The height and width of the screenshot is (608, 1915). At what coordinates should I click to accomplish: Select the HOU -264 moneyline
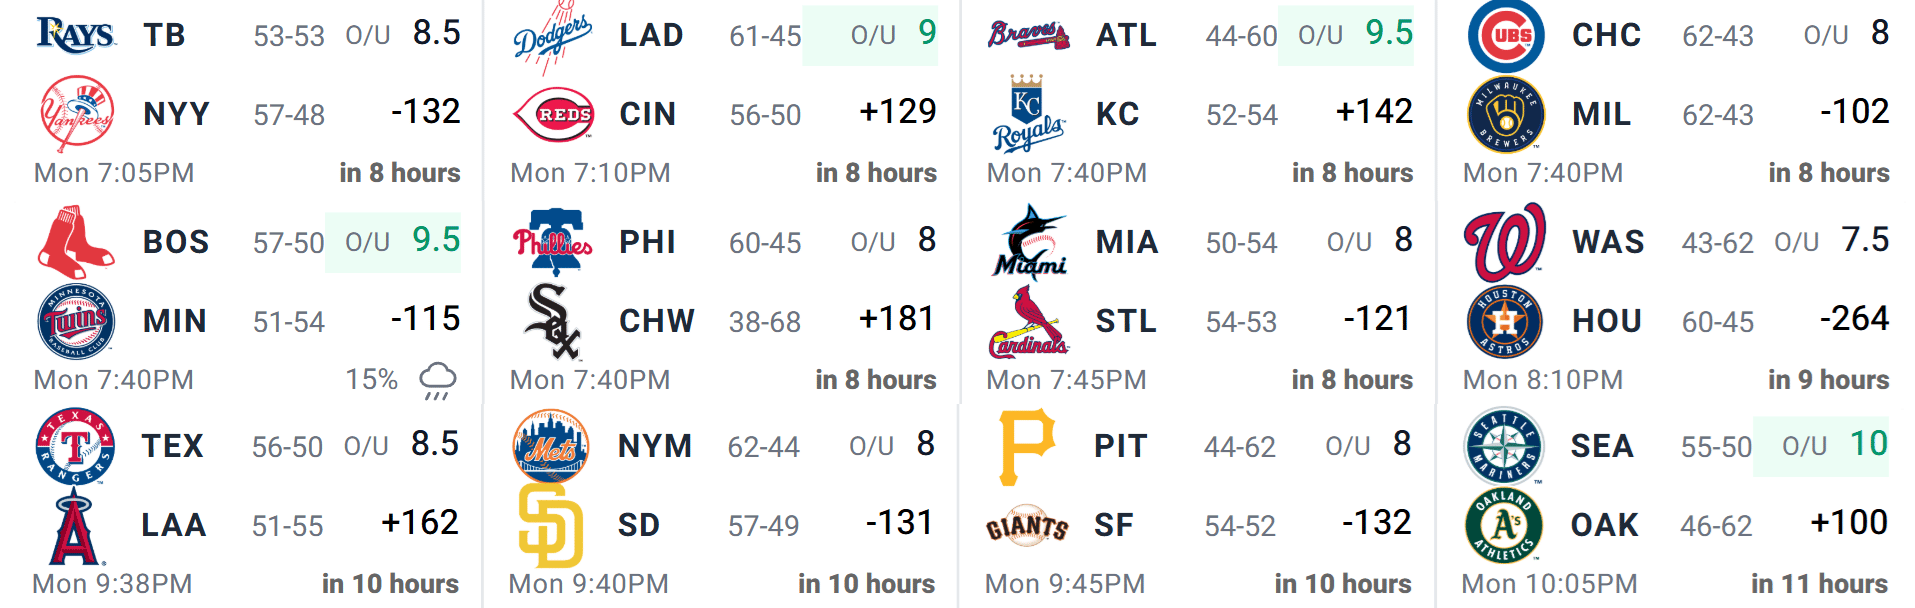pos(1854,319)
